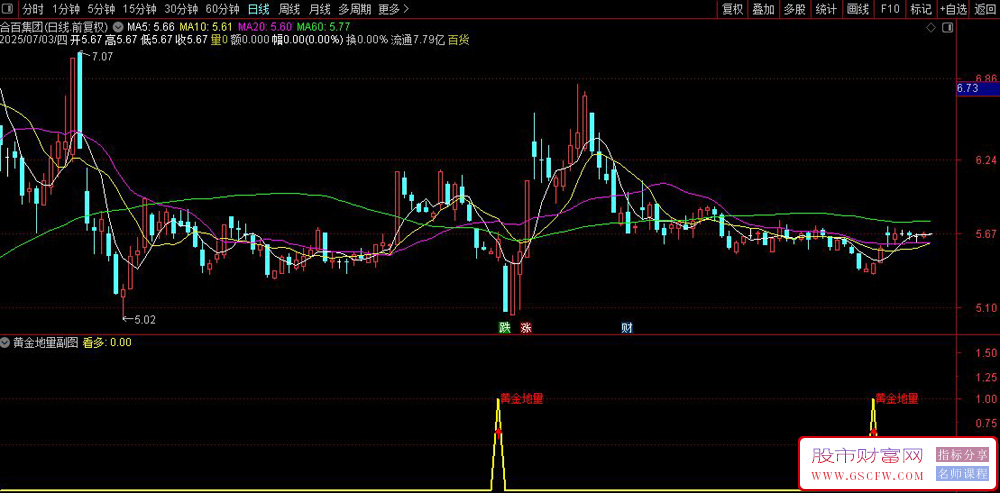Click the green 跌 event marker
Image resolution: width=1000 pixels, height=493 pixels.
point(504,328)
